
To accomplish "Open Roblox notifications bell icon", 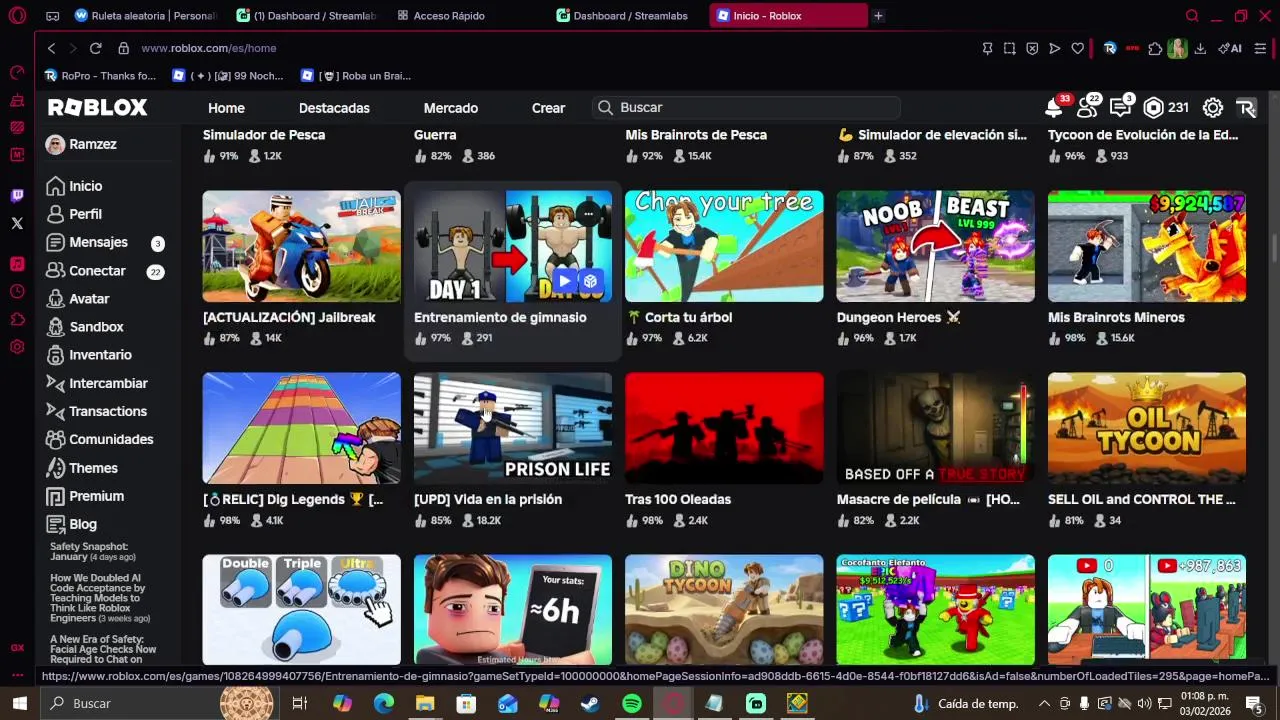I will click(x=1053, y=108).
